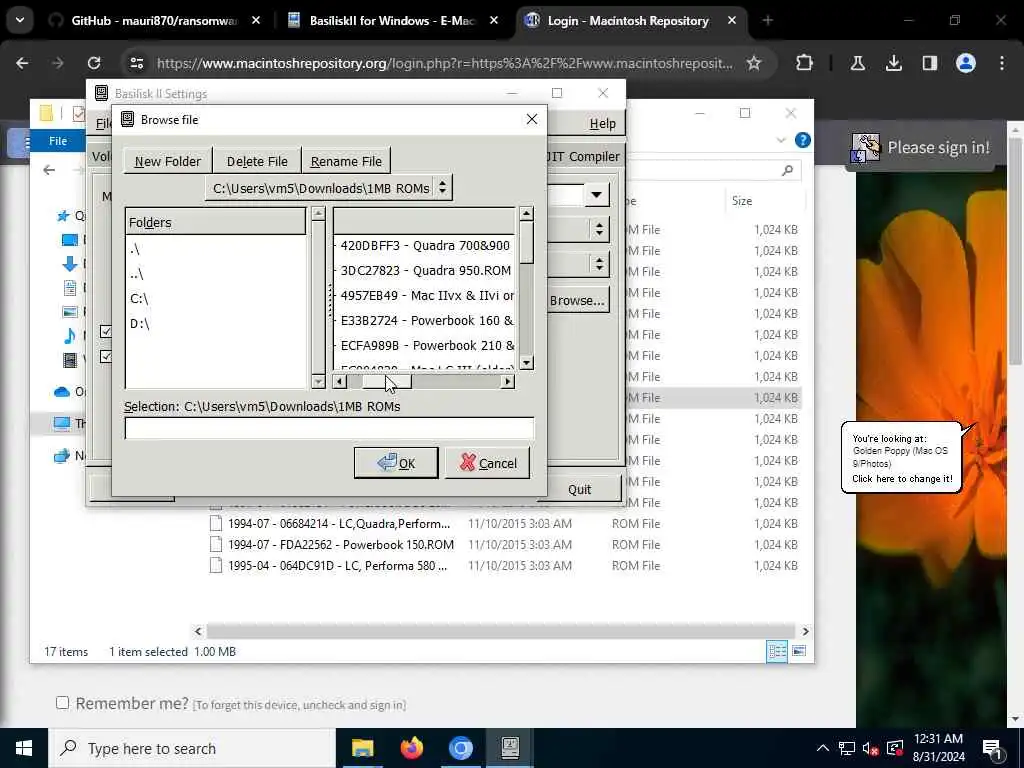
Task: Click the Folders column header
Action: tap(215, 222)
